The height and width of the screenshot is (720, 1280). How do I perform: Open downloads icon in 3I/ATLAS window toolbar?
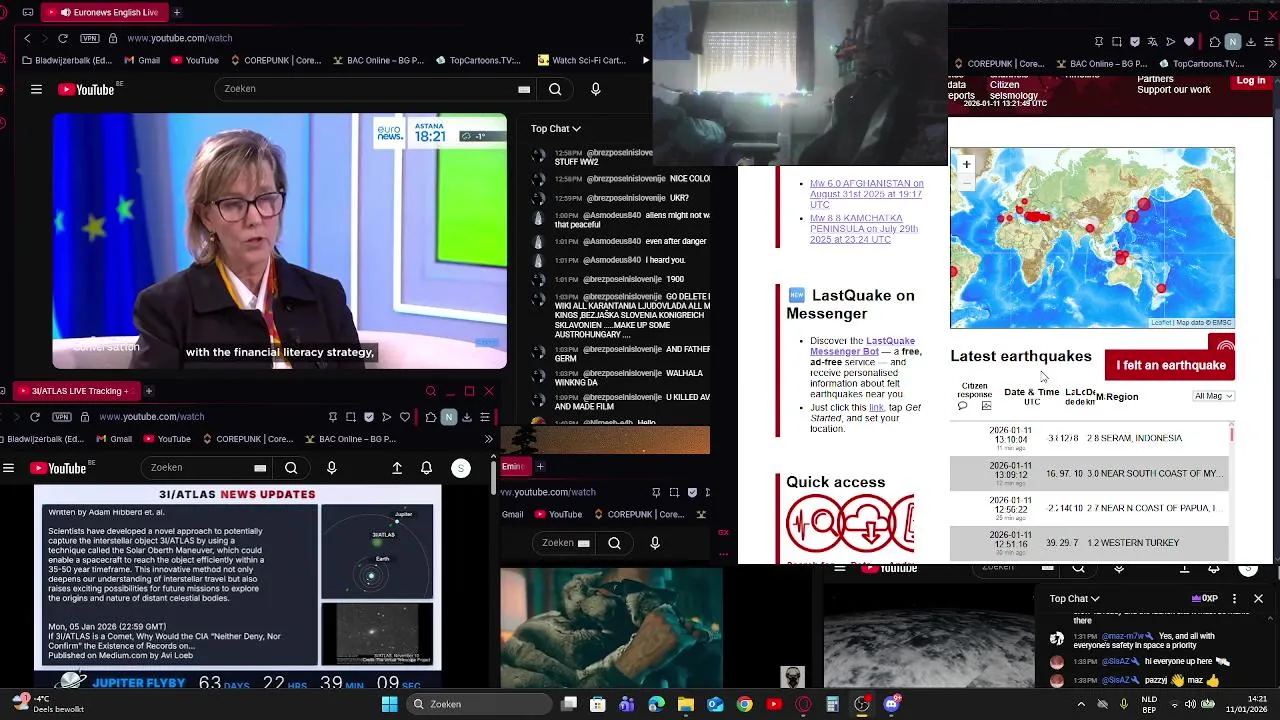(x=467, y=417)
